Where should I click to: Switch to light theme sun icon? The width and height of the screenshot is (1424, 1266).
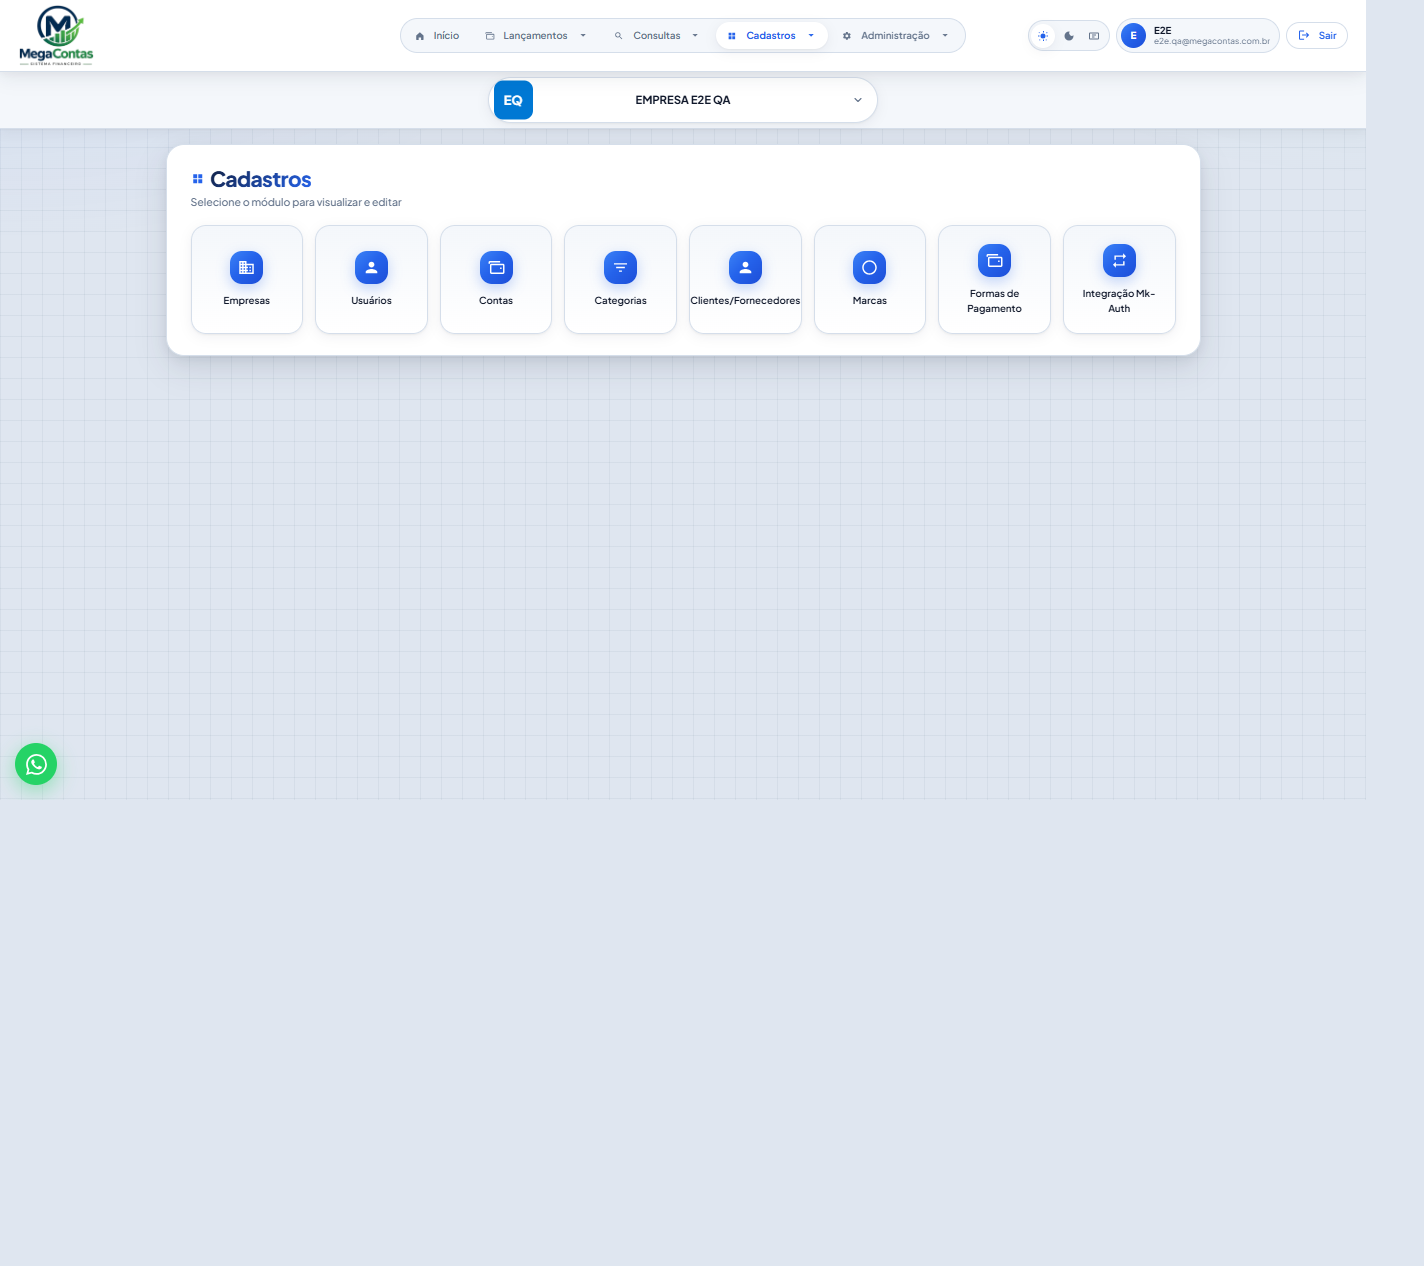pos(1043,36)
